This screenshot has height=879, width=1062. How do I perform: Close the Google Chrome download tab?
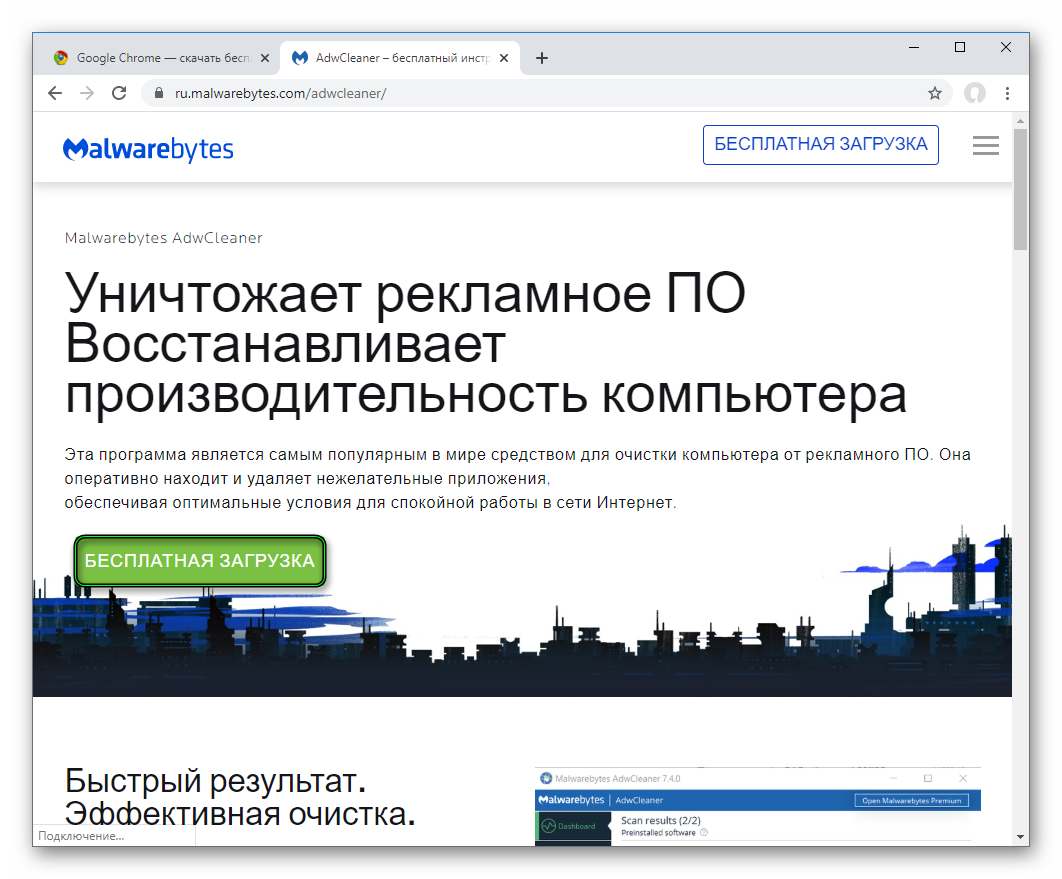264,58
